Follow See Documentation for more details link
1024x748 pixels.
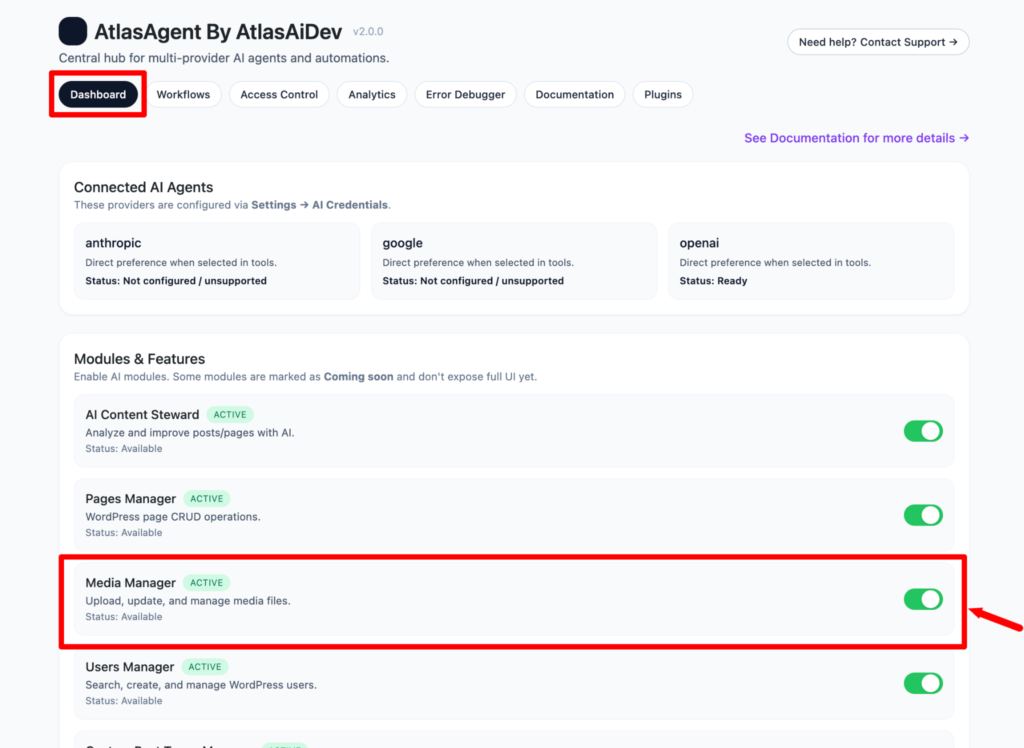coord(856,138)
